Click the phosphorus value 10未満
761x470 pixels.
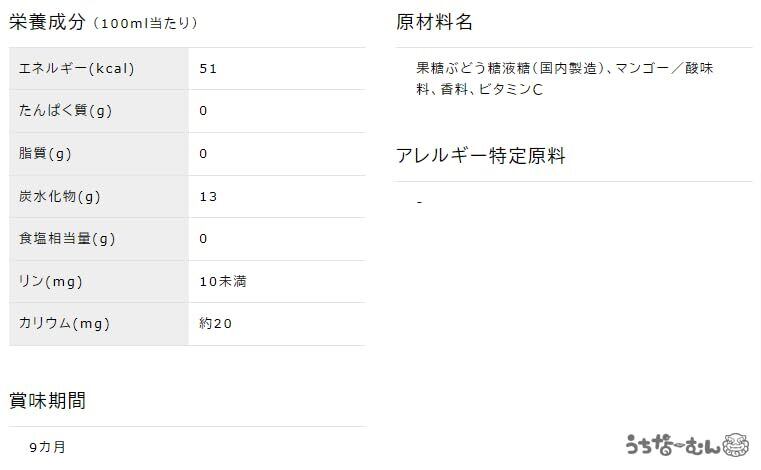coord(223,281)
